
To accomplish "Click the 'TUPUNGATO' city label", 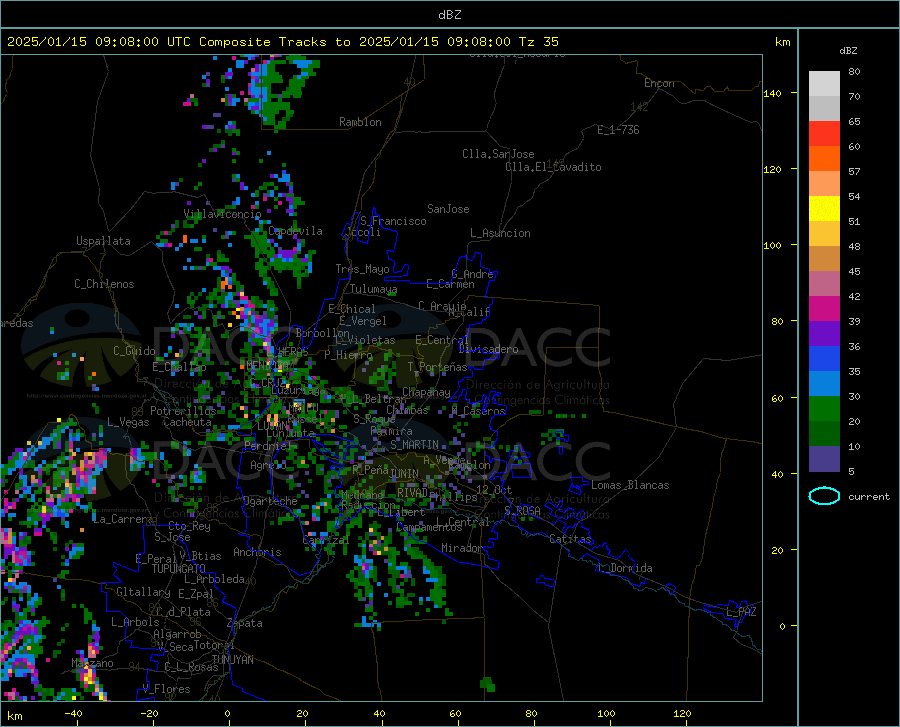I will tap(179, 569).
